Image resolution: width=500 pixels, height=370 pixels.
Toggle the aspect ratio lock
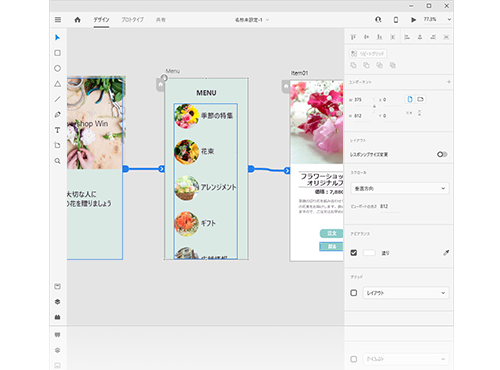(374, 106)
